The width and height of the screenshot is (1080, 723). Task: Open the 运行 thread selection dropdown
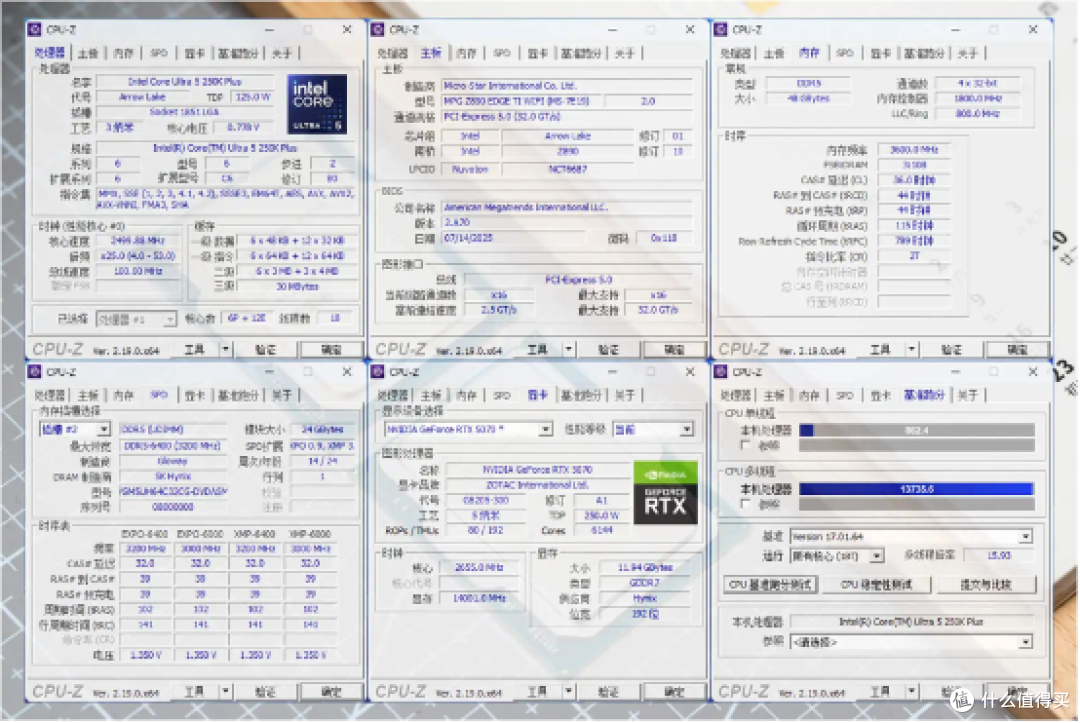click(x=837, y=556)
